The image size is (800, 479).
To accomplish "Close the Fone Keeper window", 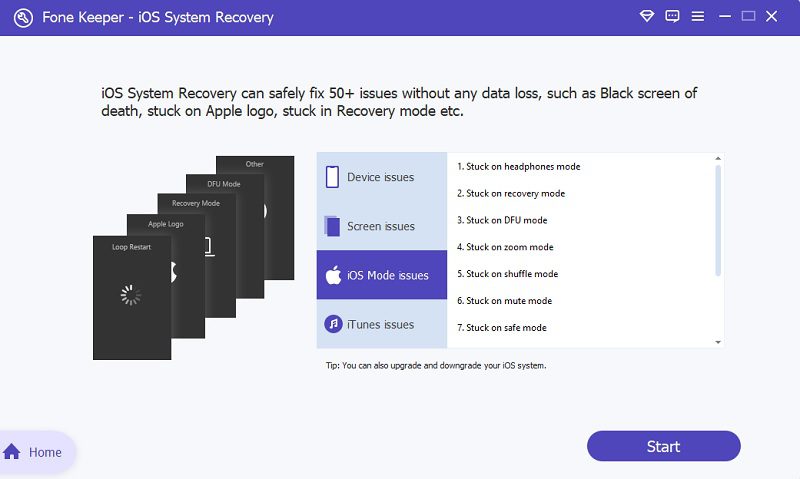I will click(x=771, y=16).
